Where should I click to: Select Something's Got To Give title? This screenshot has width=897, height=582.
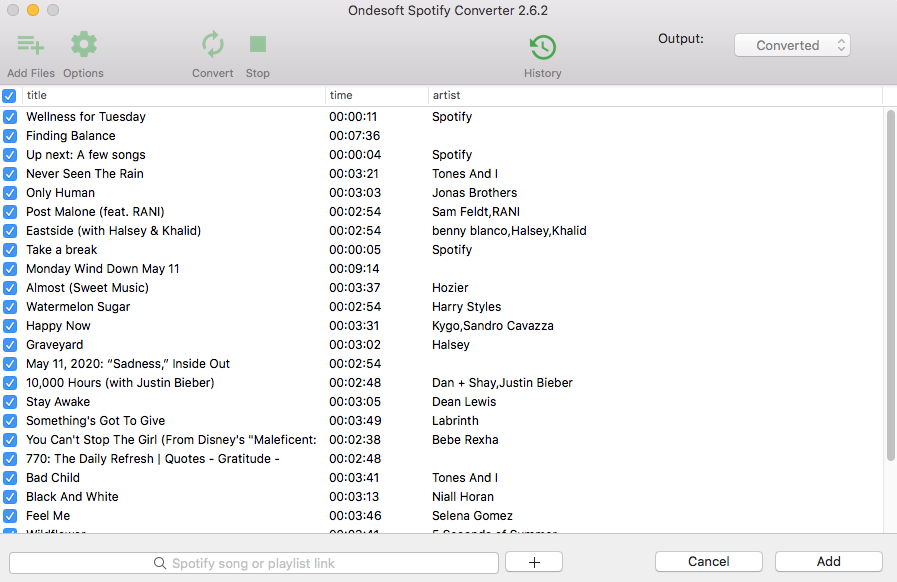click(x=96, y=421)
